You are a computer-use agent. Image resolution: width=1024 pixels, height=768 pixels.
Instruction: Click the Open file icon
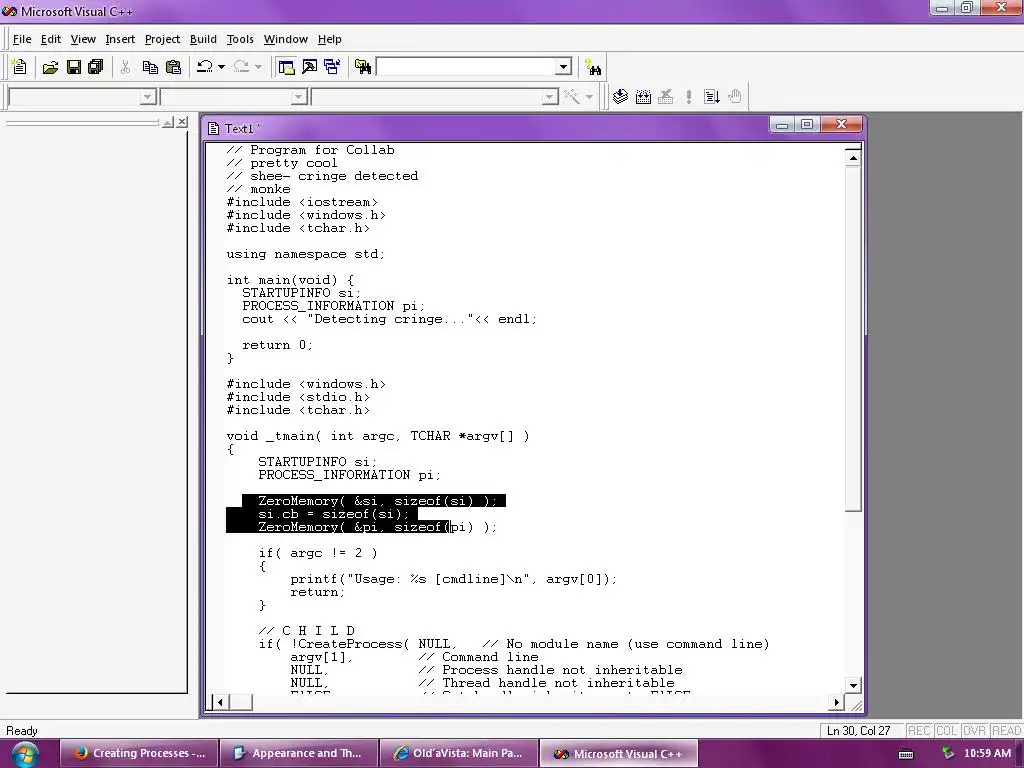pyautogui.click(x=50, y=67)
